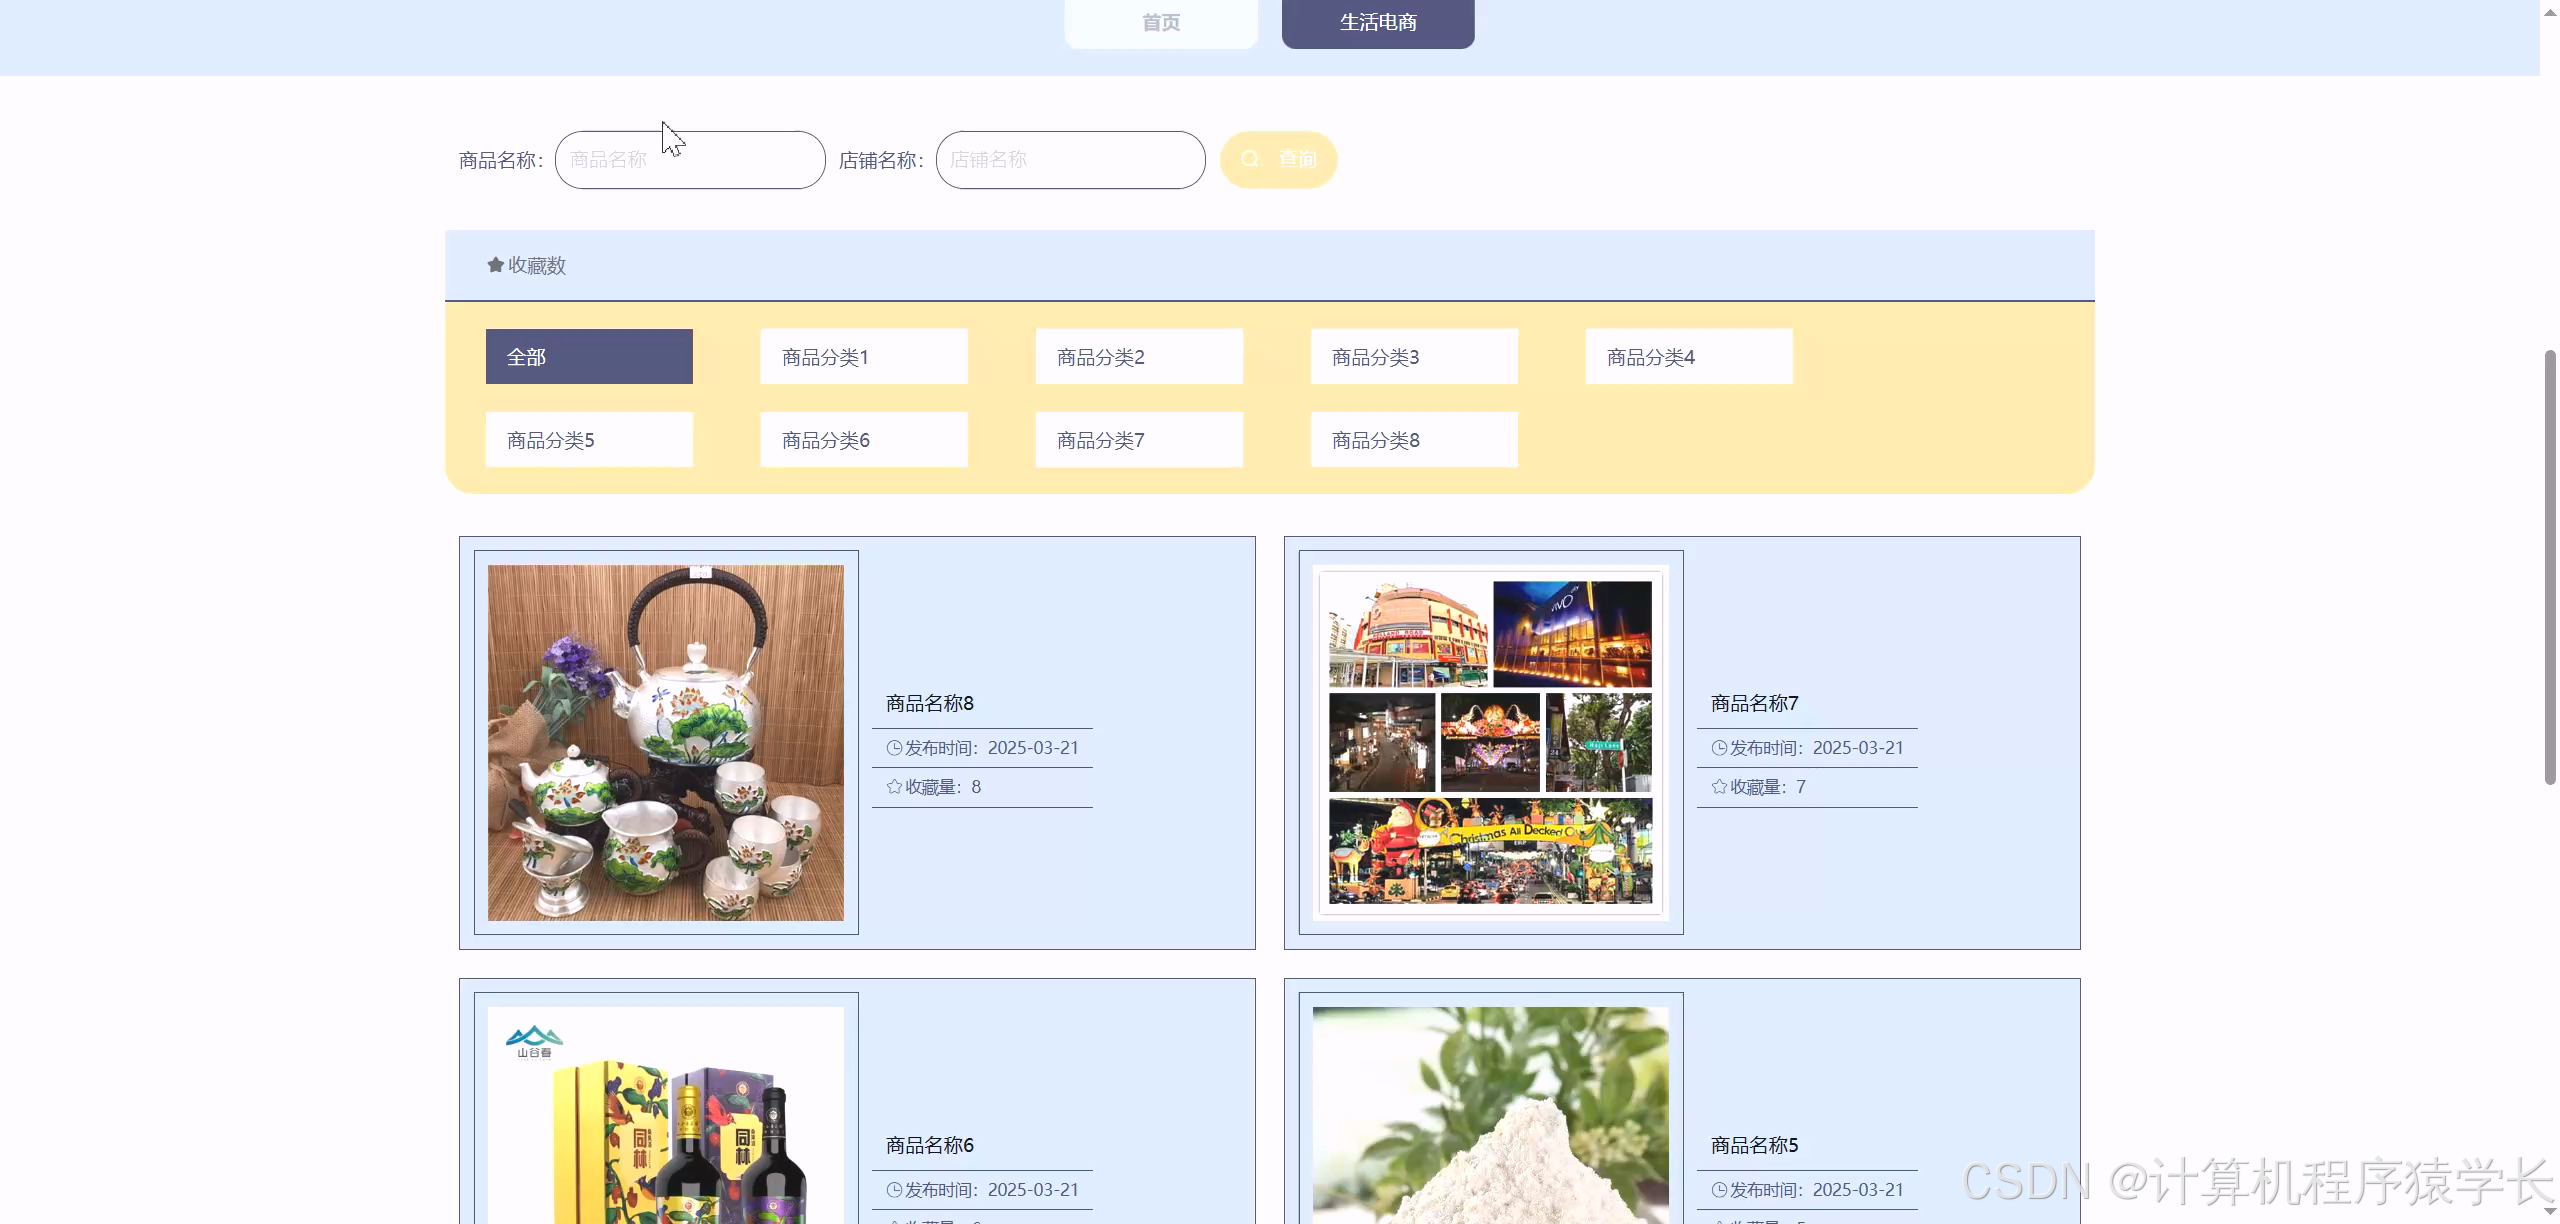The height and width of the screenshot is (1224, 2560).
Task: Click clock icon next to 商品名称8 publish date
Action: [x=893, y=747]
